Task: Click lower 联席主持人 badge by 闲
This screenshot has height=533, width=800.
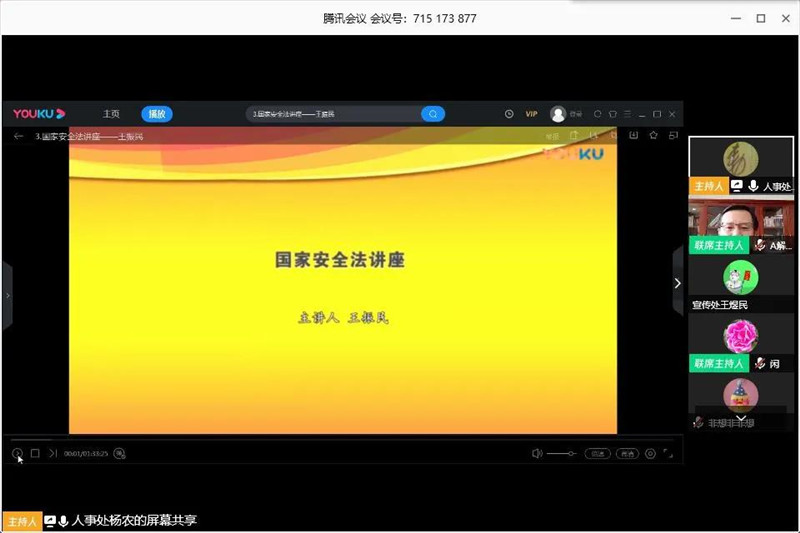Action: click(x=719, y=364)
